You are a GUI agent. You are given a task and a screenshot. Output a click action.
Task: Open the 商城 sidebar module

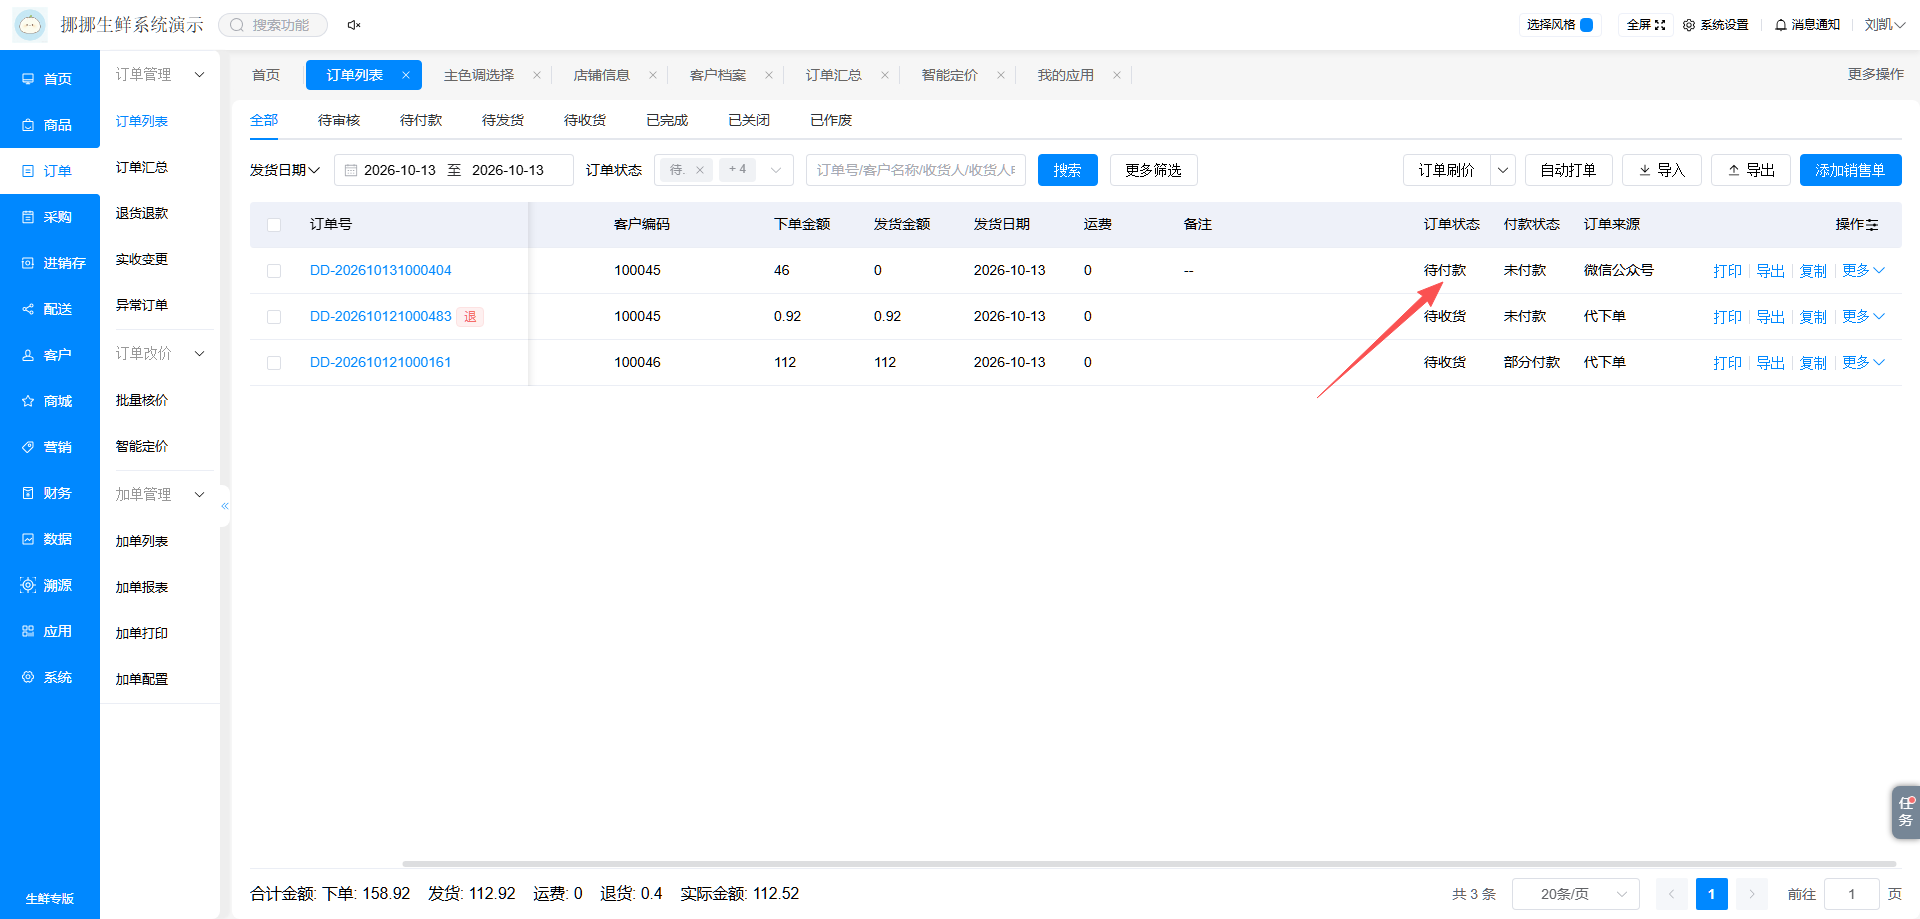[x=50, y=401]
